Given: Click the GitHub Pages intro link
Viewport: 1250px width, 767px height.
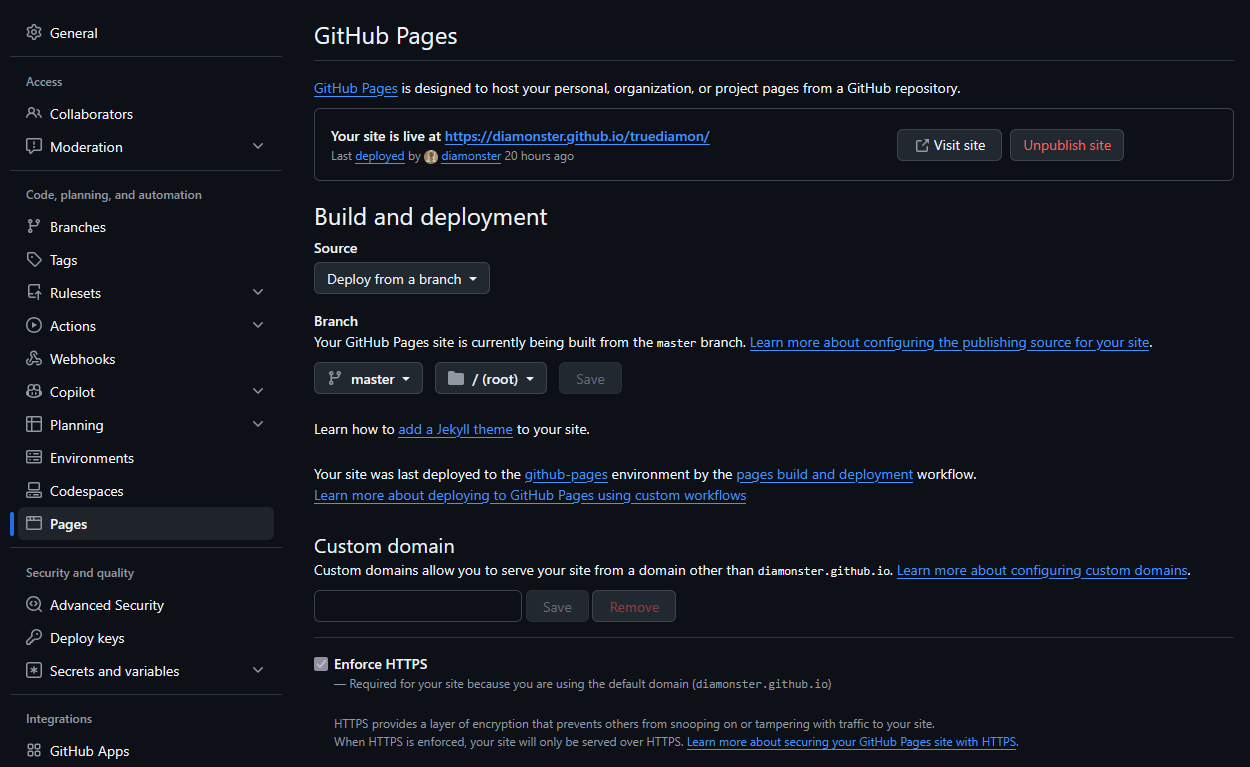Looking at the screenshot, I should [x=356, y=88].
